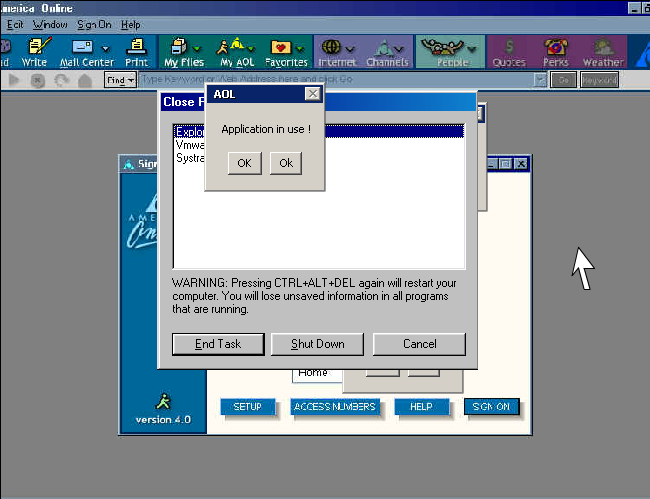Click the forward navigation arrow icon

[x=14, y=80]
